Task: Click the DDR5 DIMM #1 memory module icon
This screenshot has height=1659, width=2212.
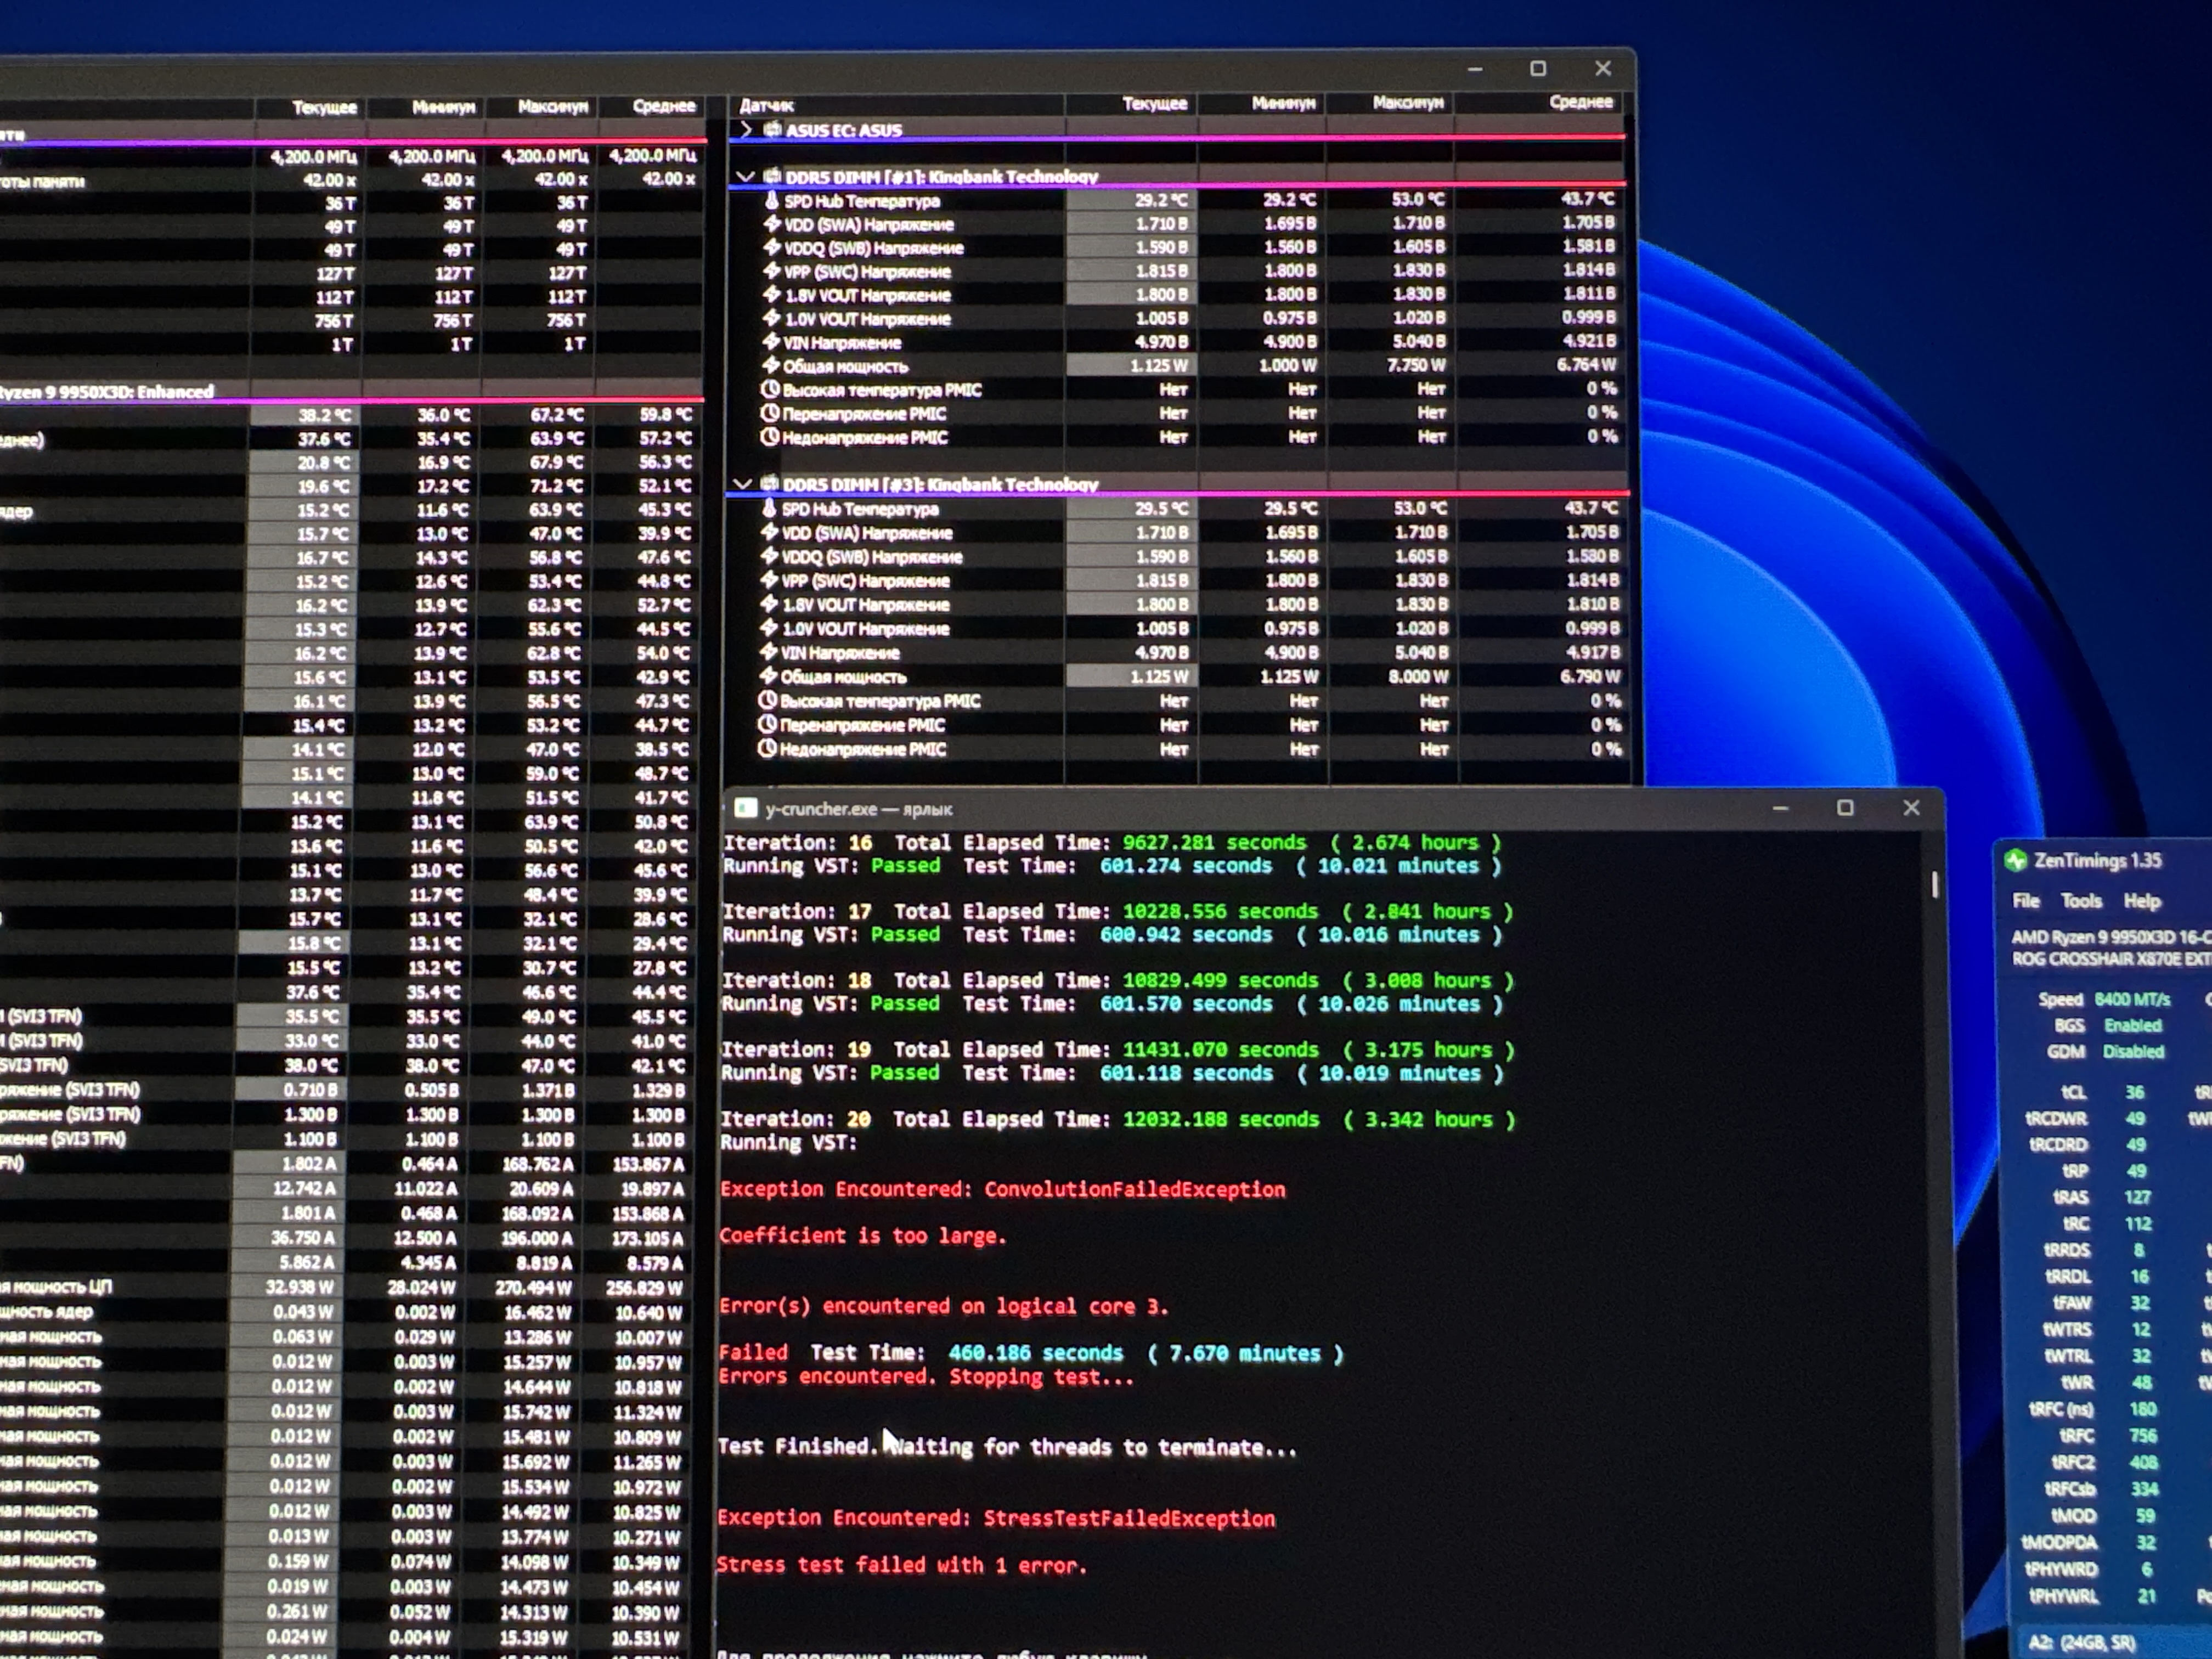Action: [x=771, y=176]
